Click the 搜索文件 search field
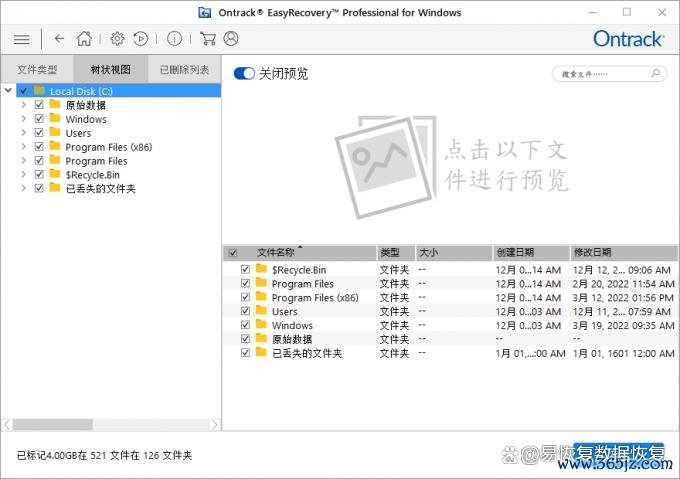680x479 pixels. 609,74
